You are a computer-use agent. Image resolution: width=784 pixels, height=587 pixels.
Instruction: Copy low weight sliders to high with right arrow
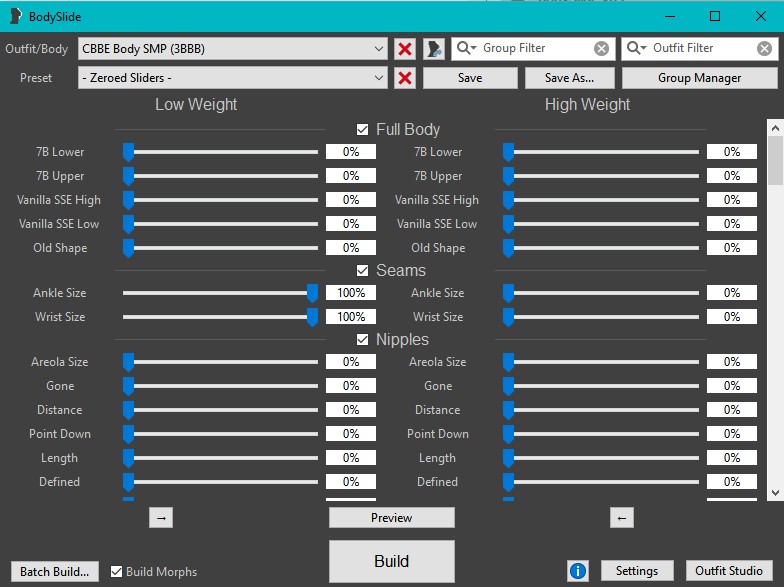pyautogui.click(x=161, y=518)
